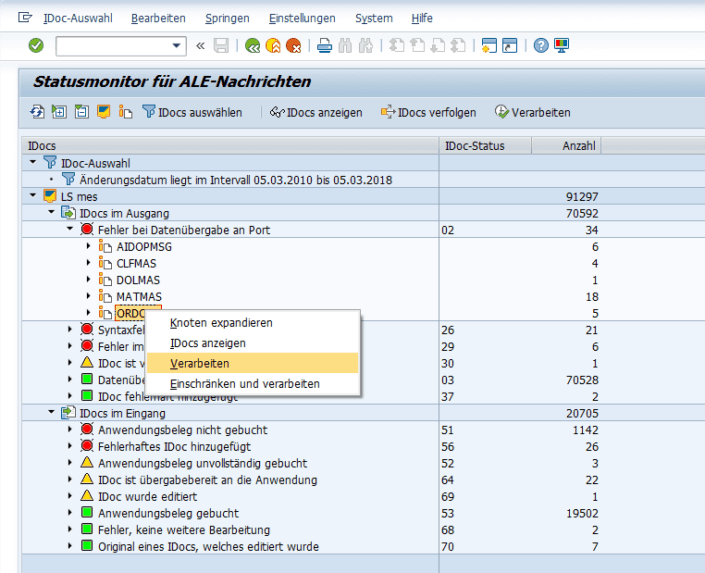The height and width of the screenshot is (573, 705).
Task: Click the red Cancel icon in toolbar
Action: pos(293,46)
